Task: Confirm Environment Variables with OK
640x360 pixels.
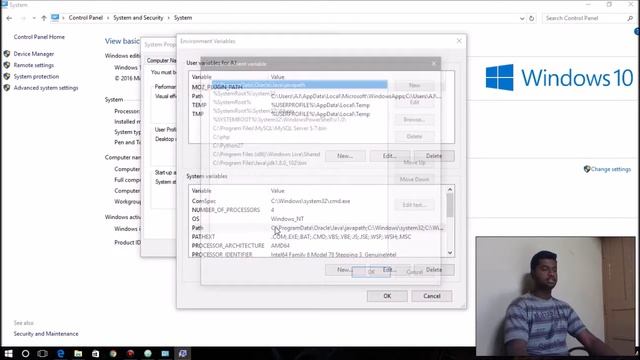Action: pos(387,296)
